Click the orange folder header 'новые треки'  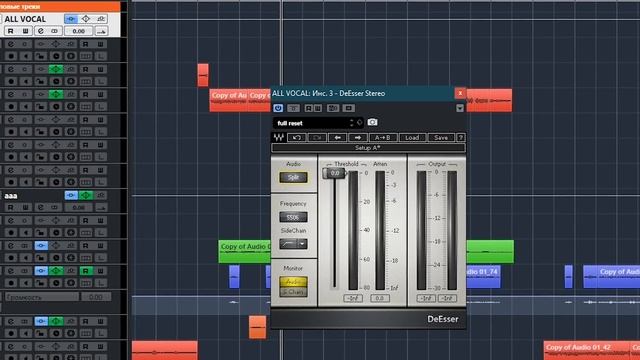60,6
